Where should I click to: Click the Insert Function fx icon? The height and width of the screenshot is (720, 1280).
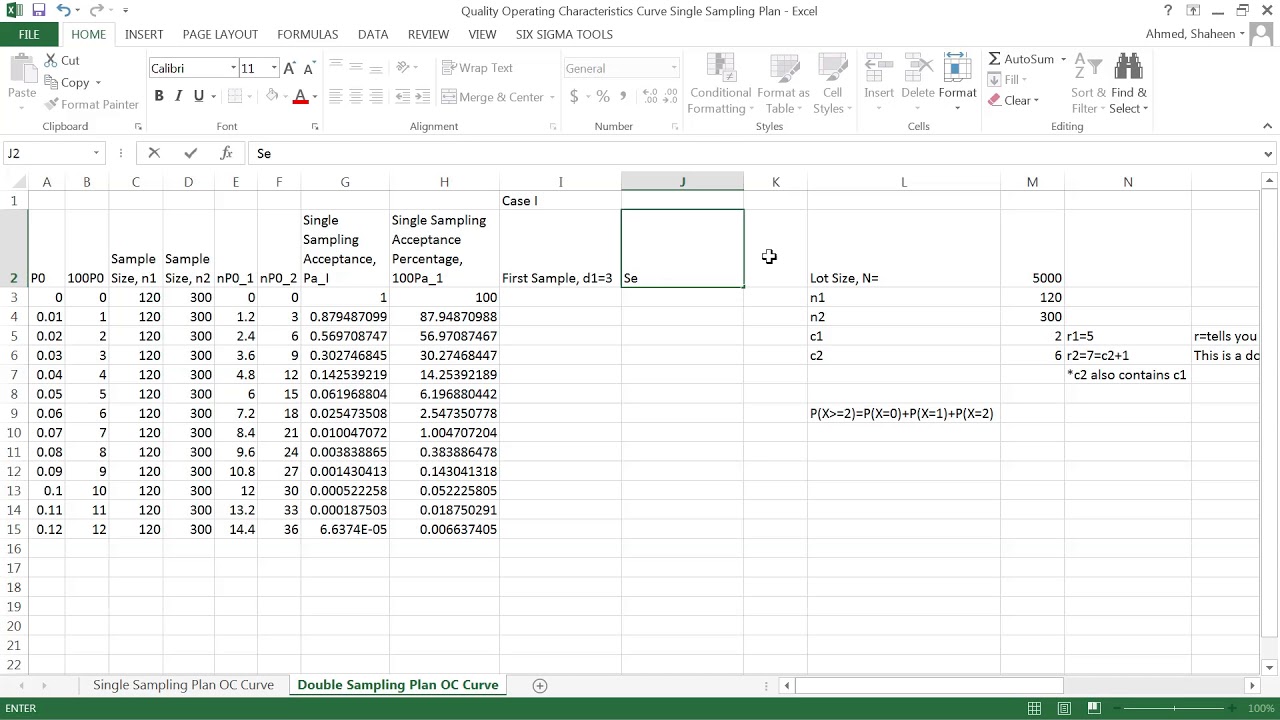click(x=227, y=153)
